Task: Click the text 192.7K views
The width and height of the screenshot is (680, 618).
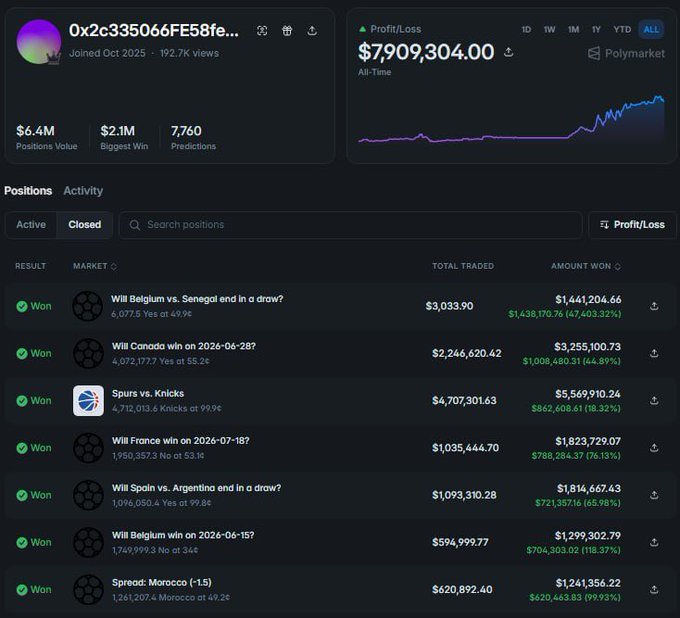Action: pos(189,53)
